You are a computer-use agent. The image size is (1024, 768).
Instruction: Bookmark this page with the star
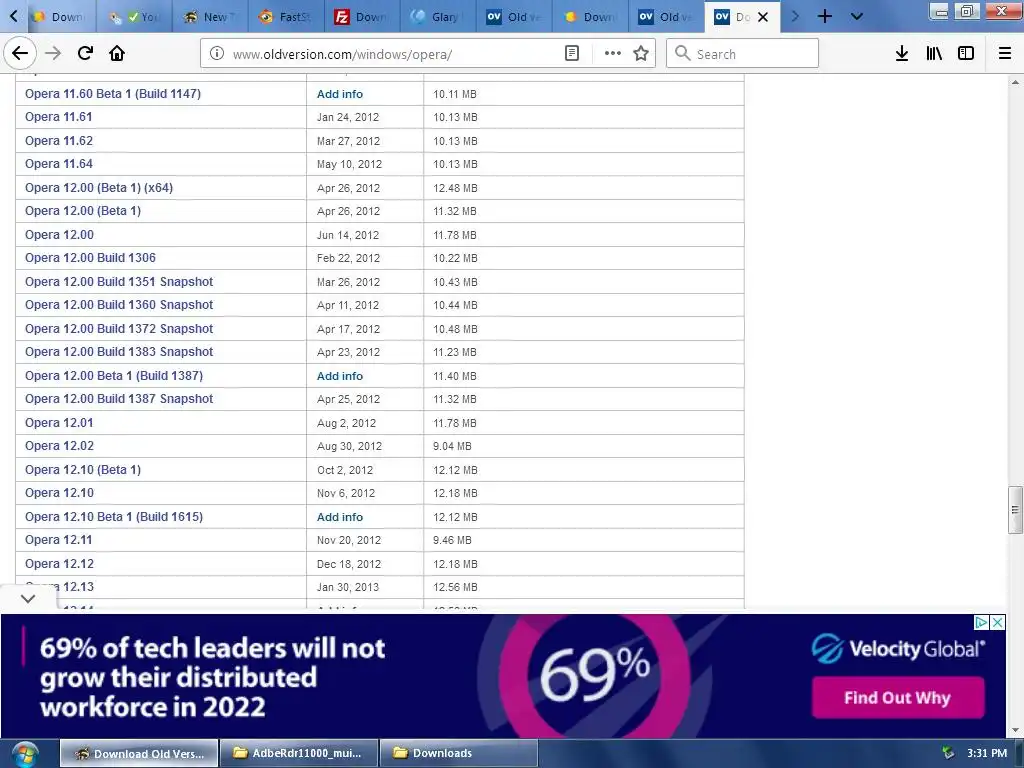coord(641,54)
